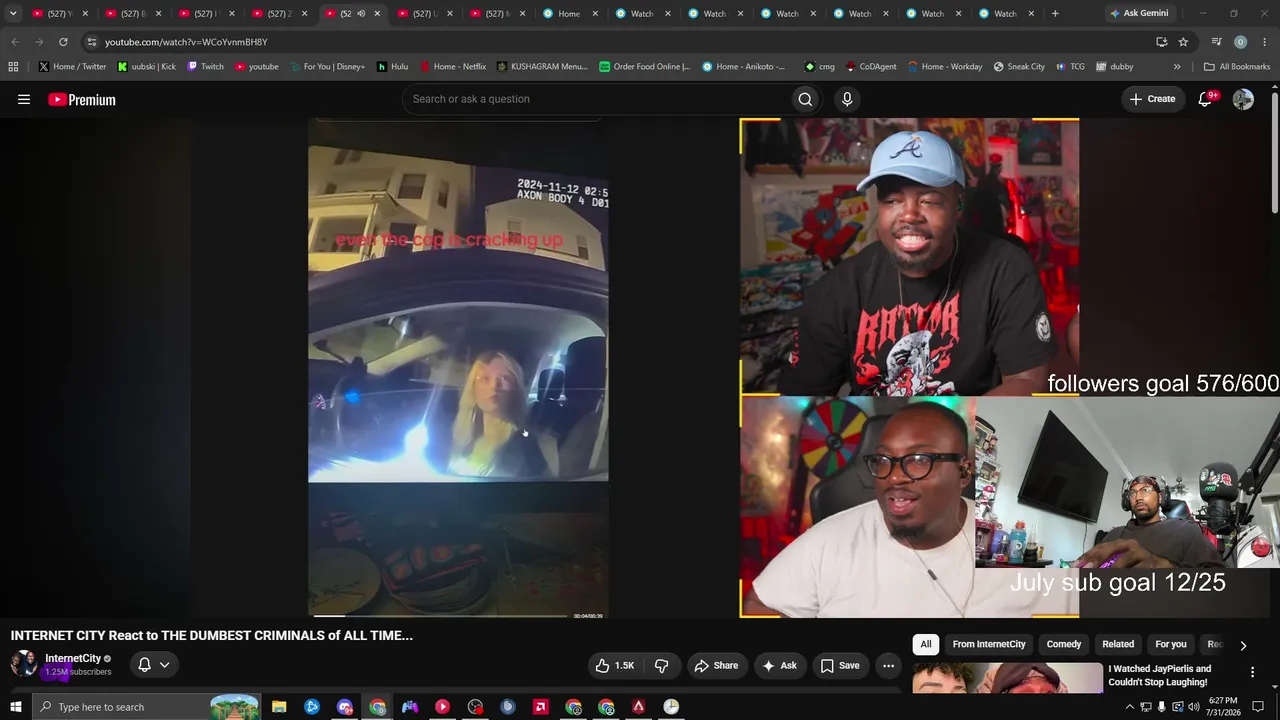
Task: Toggle channel notification bell for InternetCity
Action: (153, 665)
